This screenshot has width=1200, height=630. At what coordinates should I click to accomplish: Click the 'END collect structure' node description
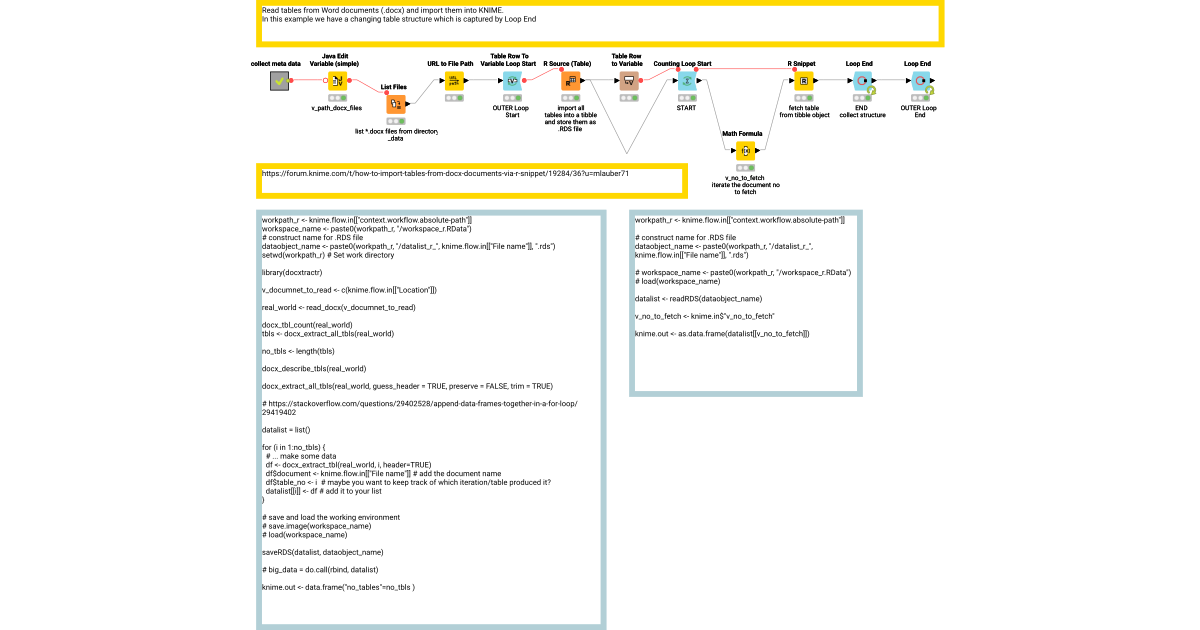click(862, 111)
